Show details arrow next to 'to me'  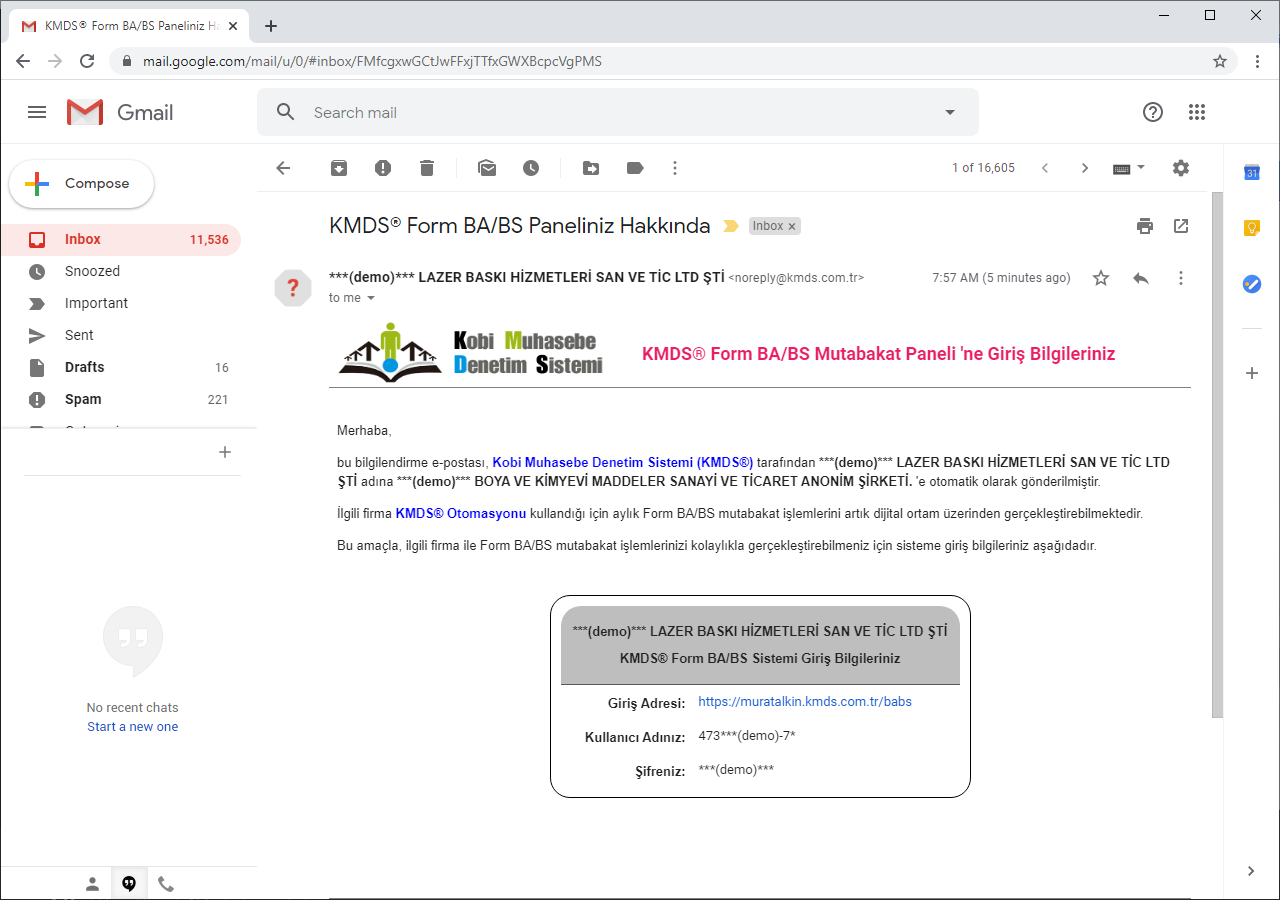371,298
